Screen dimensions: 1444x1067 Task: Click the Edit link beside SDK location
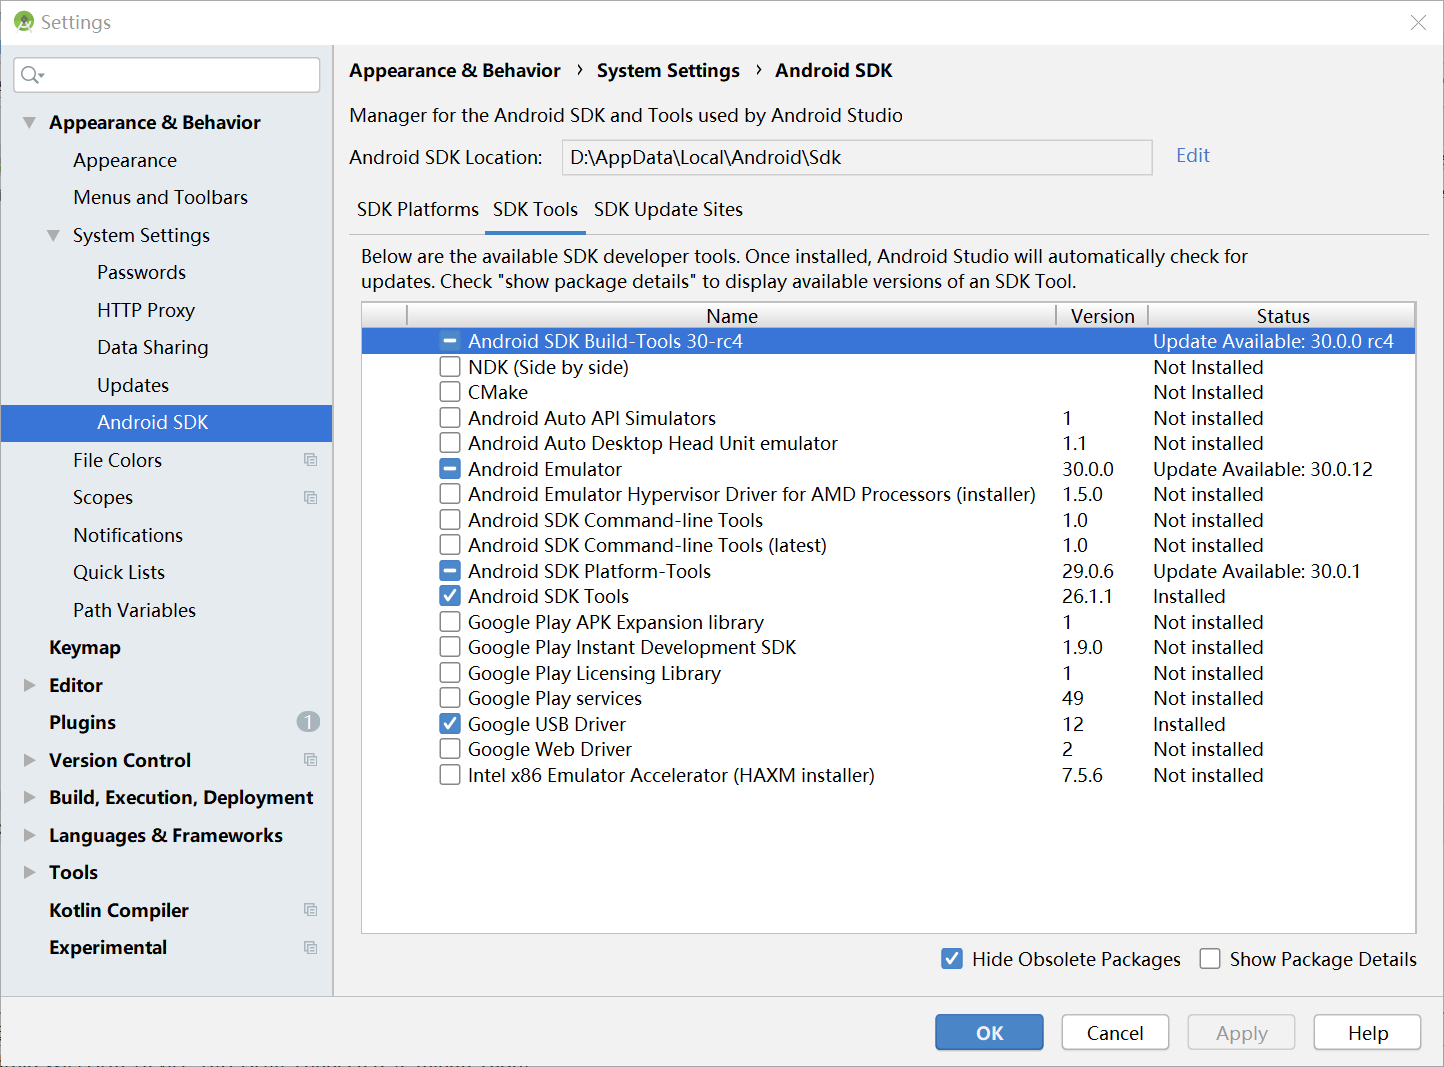tap(1192, 155)
